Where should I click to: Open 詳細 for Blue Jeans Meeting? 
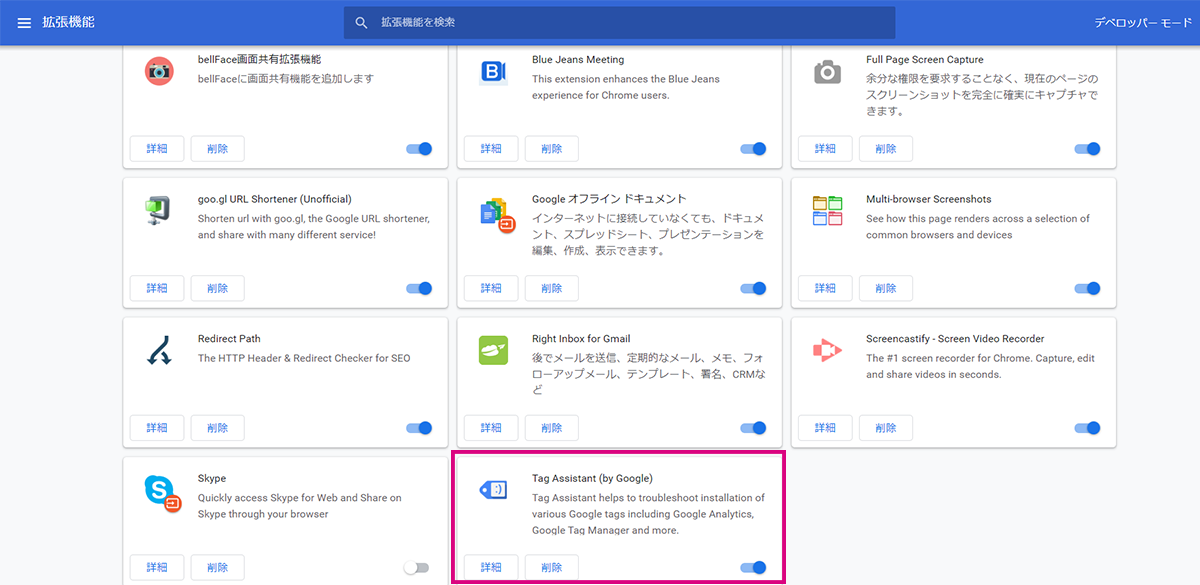tap(491, 149)
